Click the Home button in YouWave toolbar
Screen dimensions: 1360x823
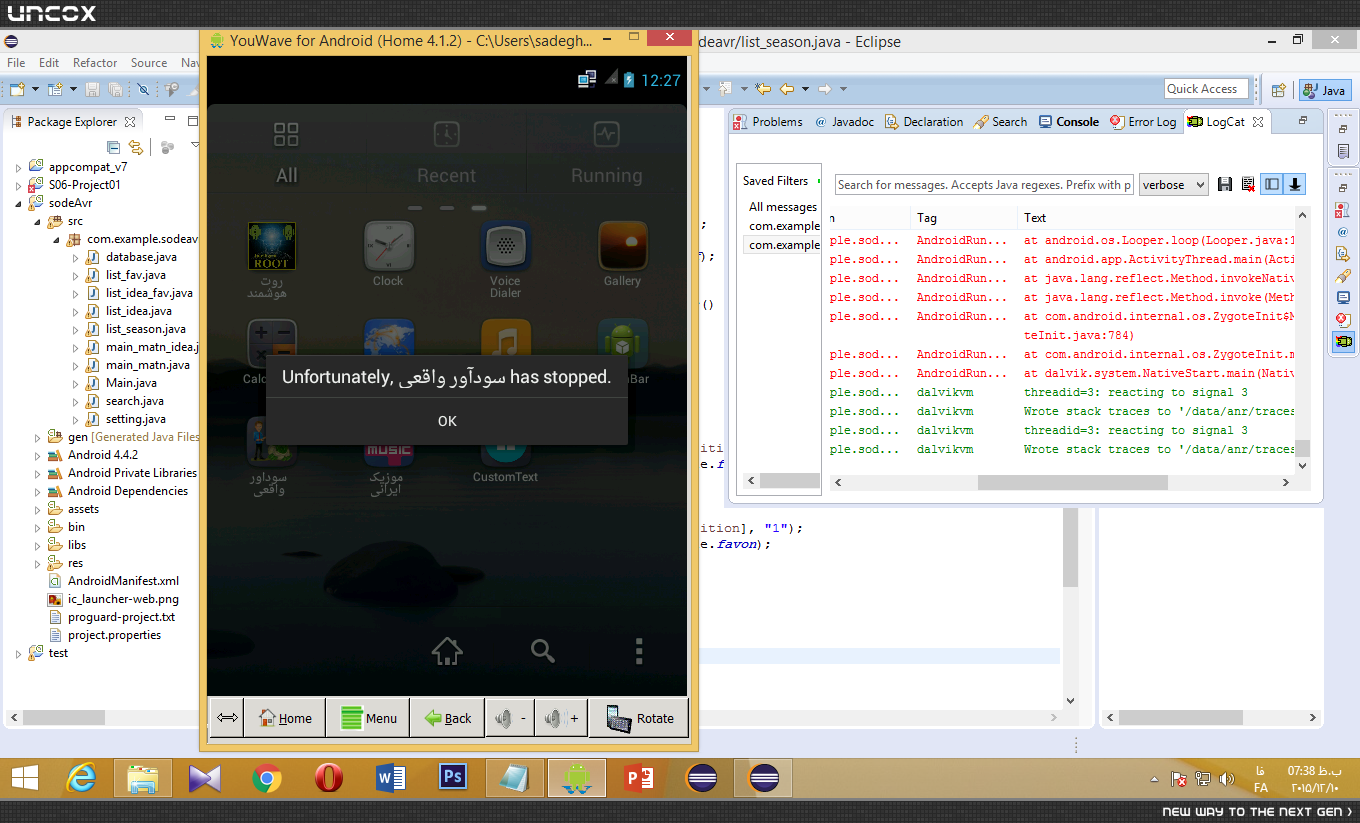(285, 718)
